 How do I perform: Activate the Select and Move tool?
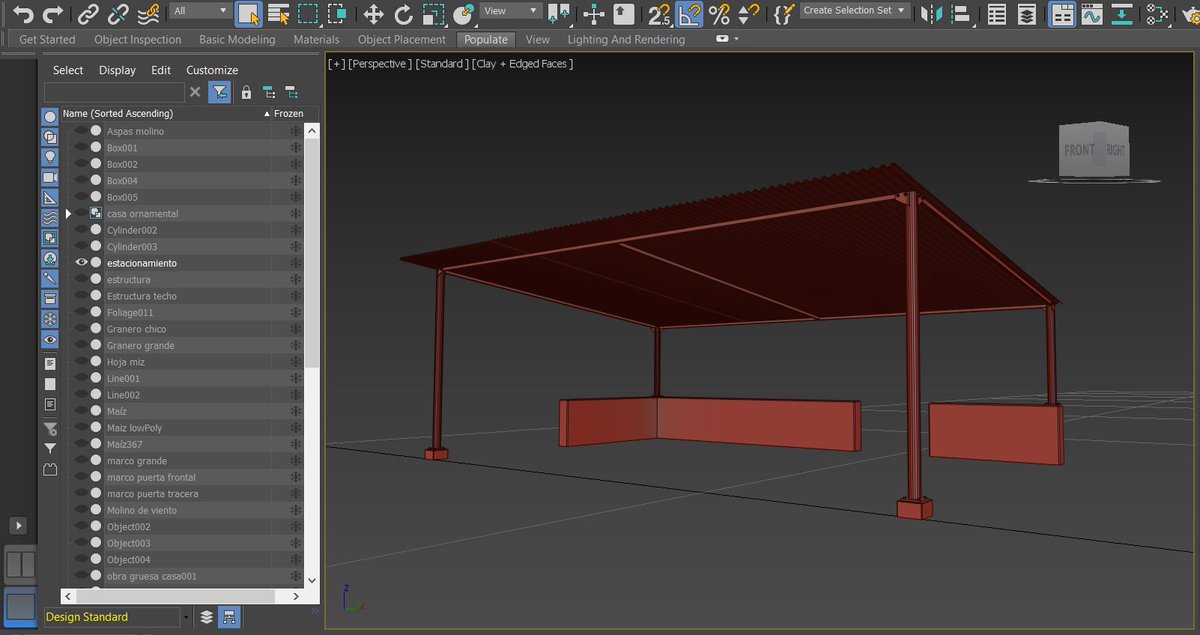point(373,14)
